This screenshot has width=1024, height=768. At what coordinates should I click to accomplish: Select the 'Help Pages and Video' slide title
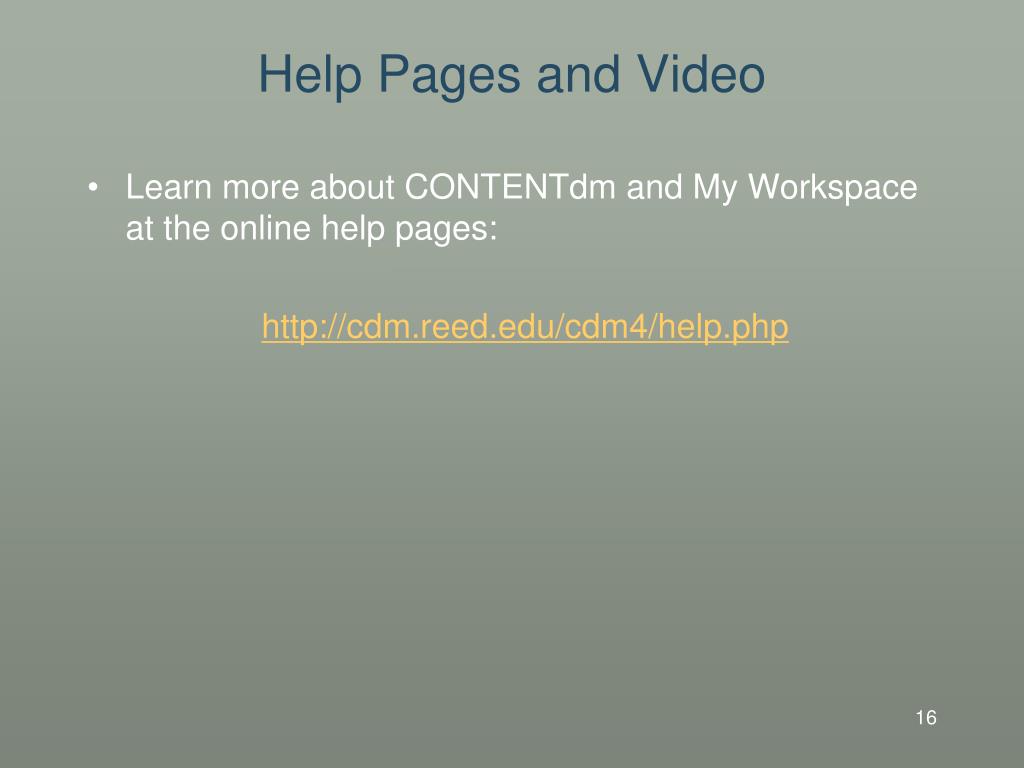point(511,75)
